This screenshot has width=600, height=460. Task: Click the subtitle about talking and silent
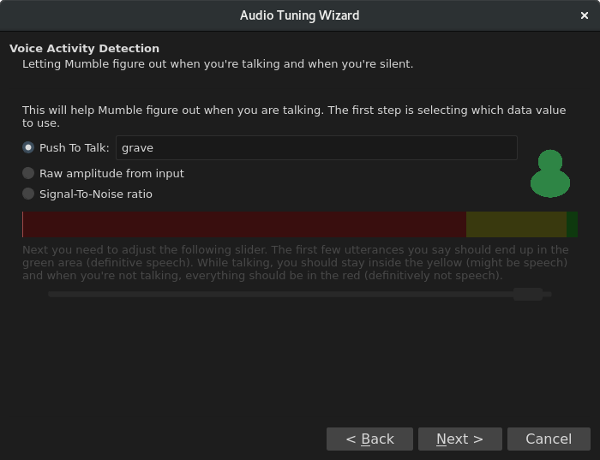point(217,64)
